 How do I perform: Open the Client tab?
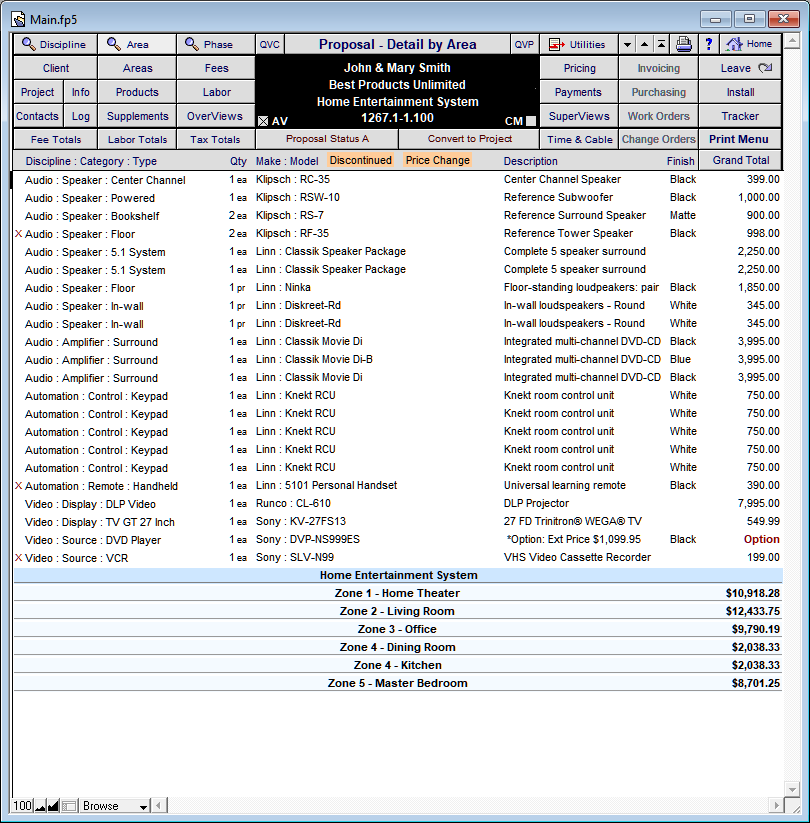click(56, 68)
